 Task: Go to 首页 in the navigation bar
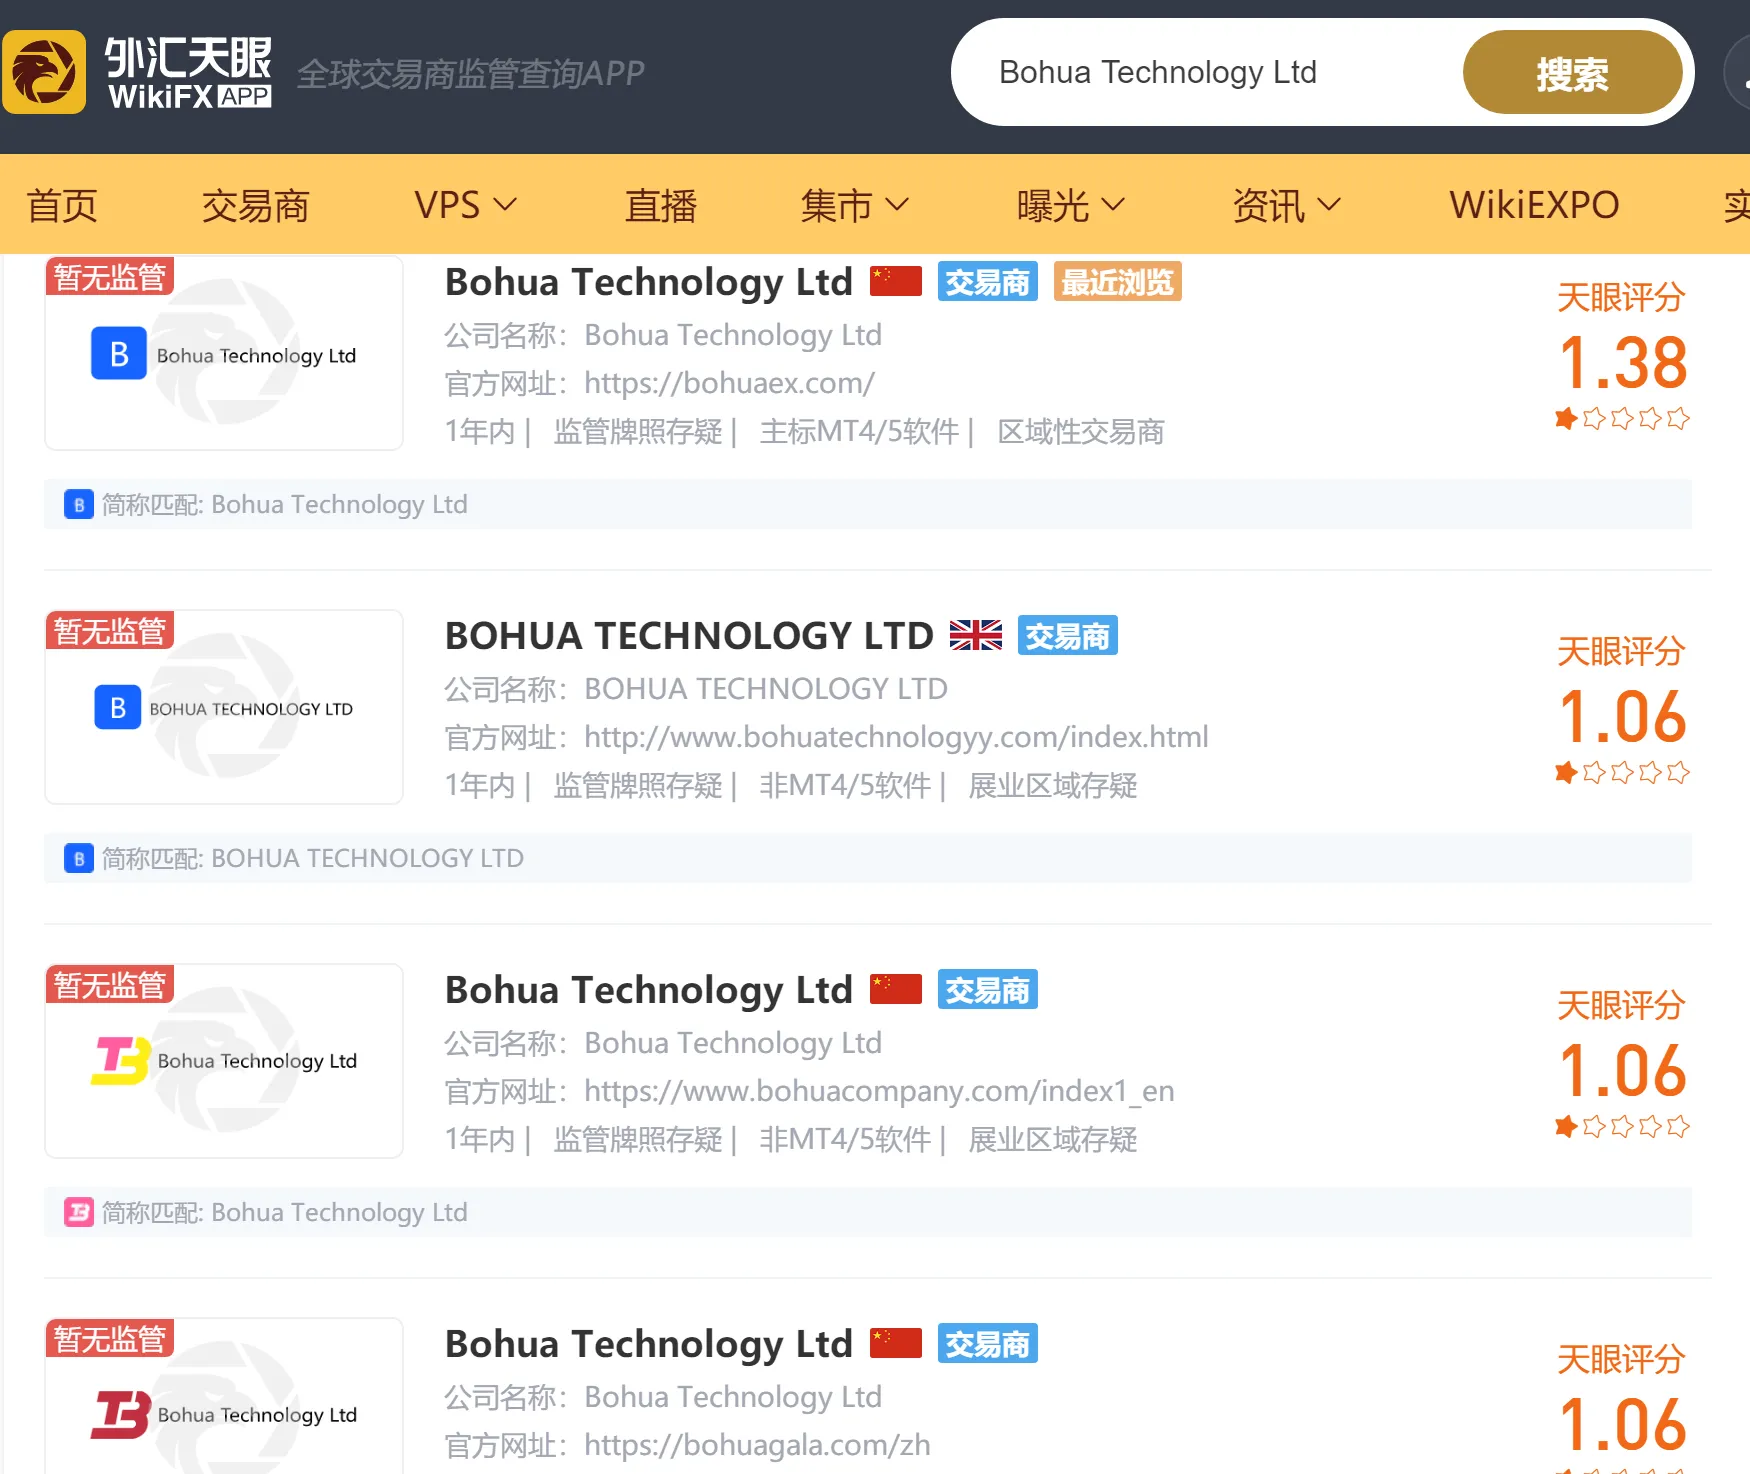point(62,205)
